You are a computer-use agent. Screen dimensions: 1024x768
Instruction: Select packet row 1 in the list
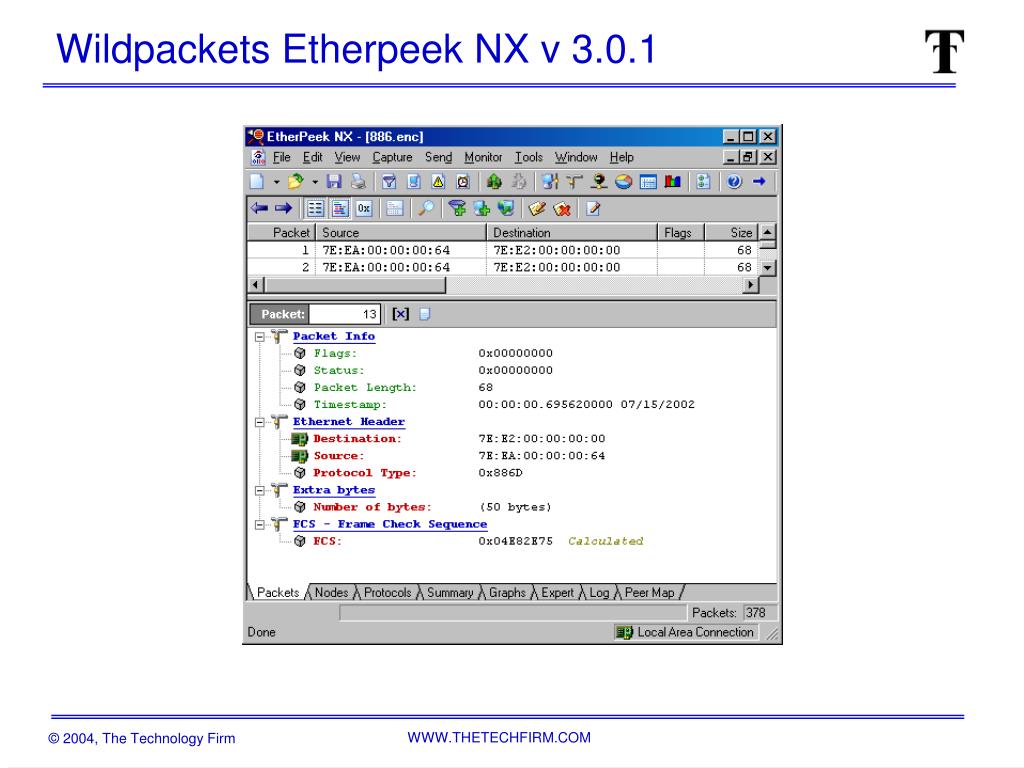click(502, 250)
